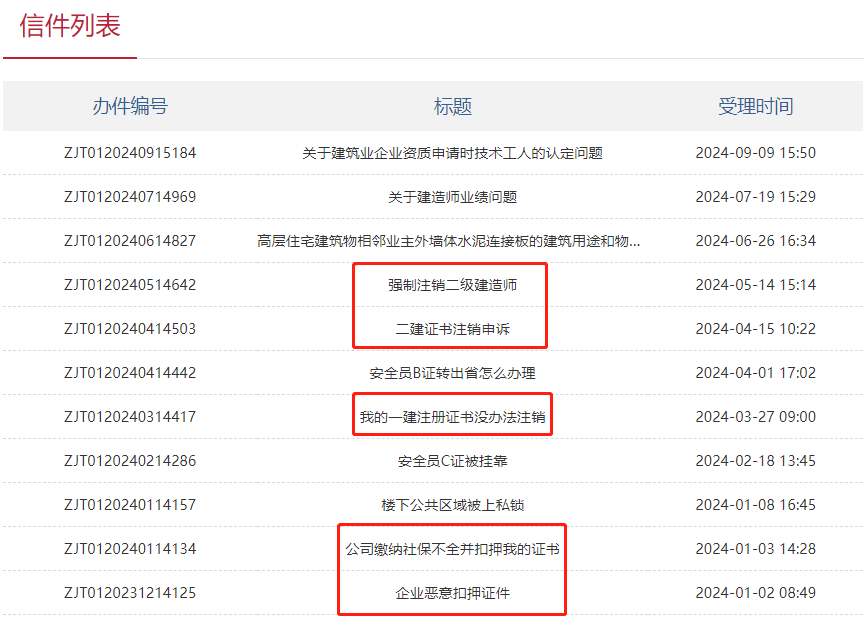
Task: Open letter 安全员C证被挂靠
Action: pos(452,461)
